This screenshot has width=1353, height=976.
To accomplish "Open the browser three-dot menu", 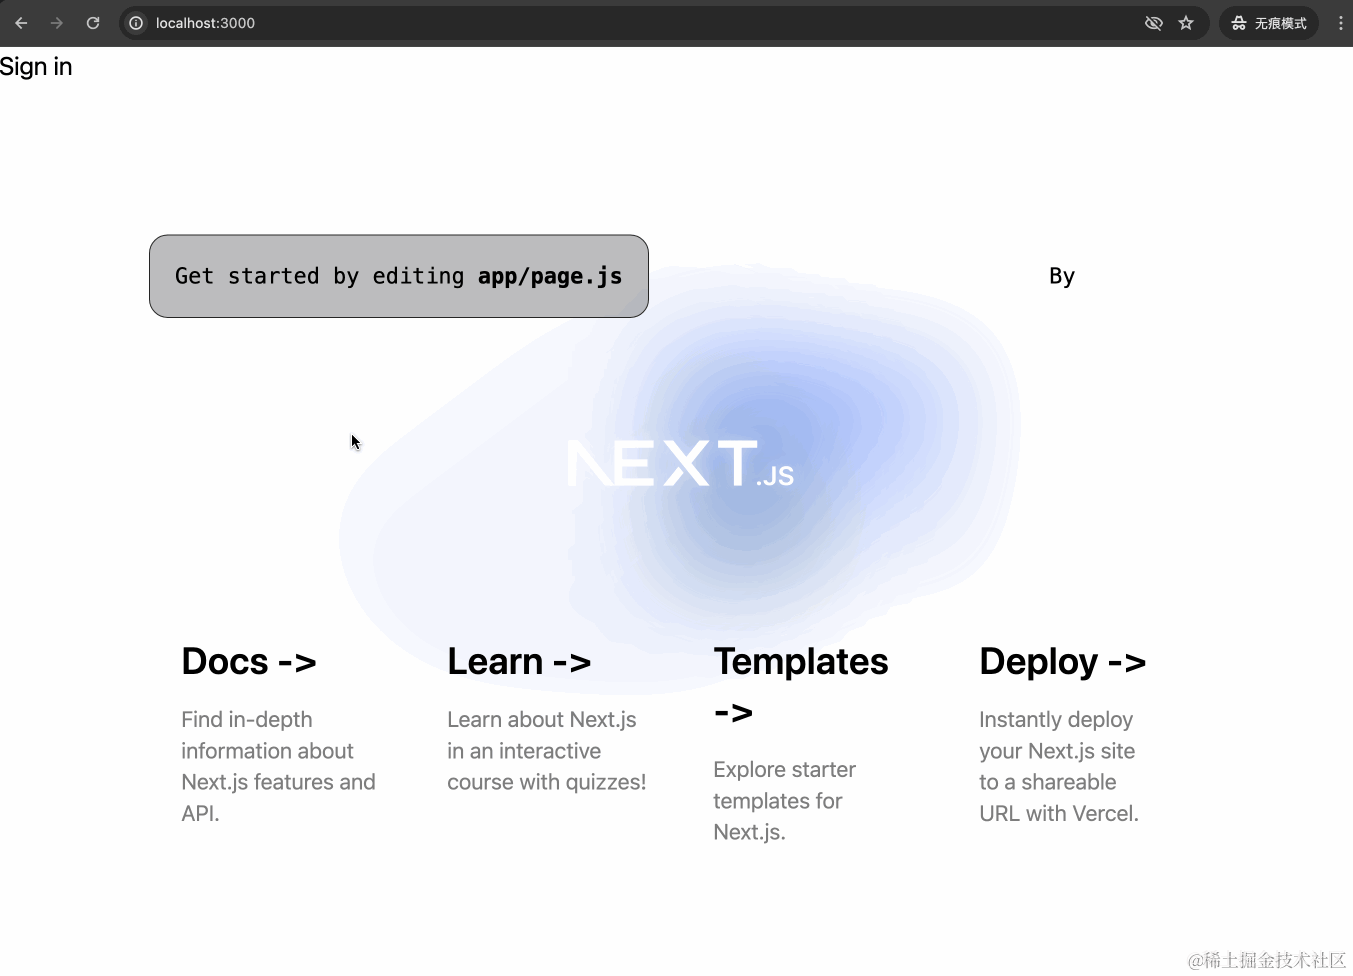I will [1340, 23].
